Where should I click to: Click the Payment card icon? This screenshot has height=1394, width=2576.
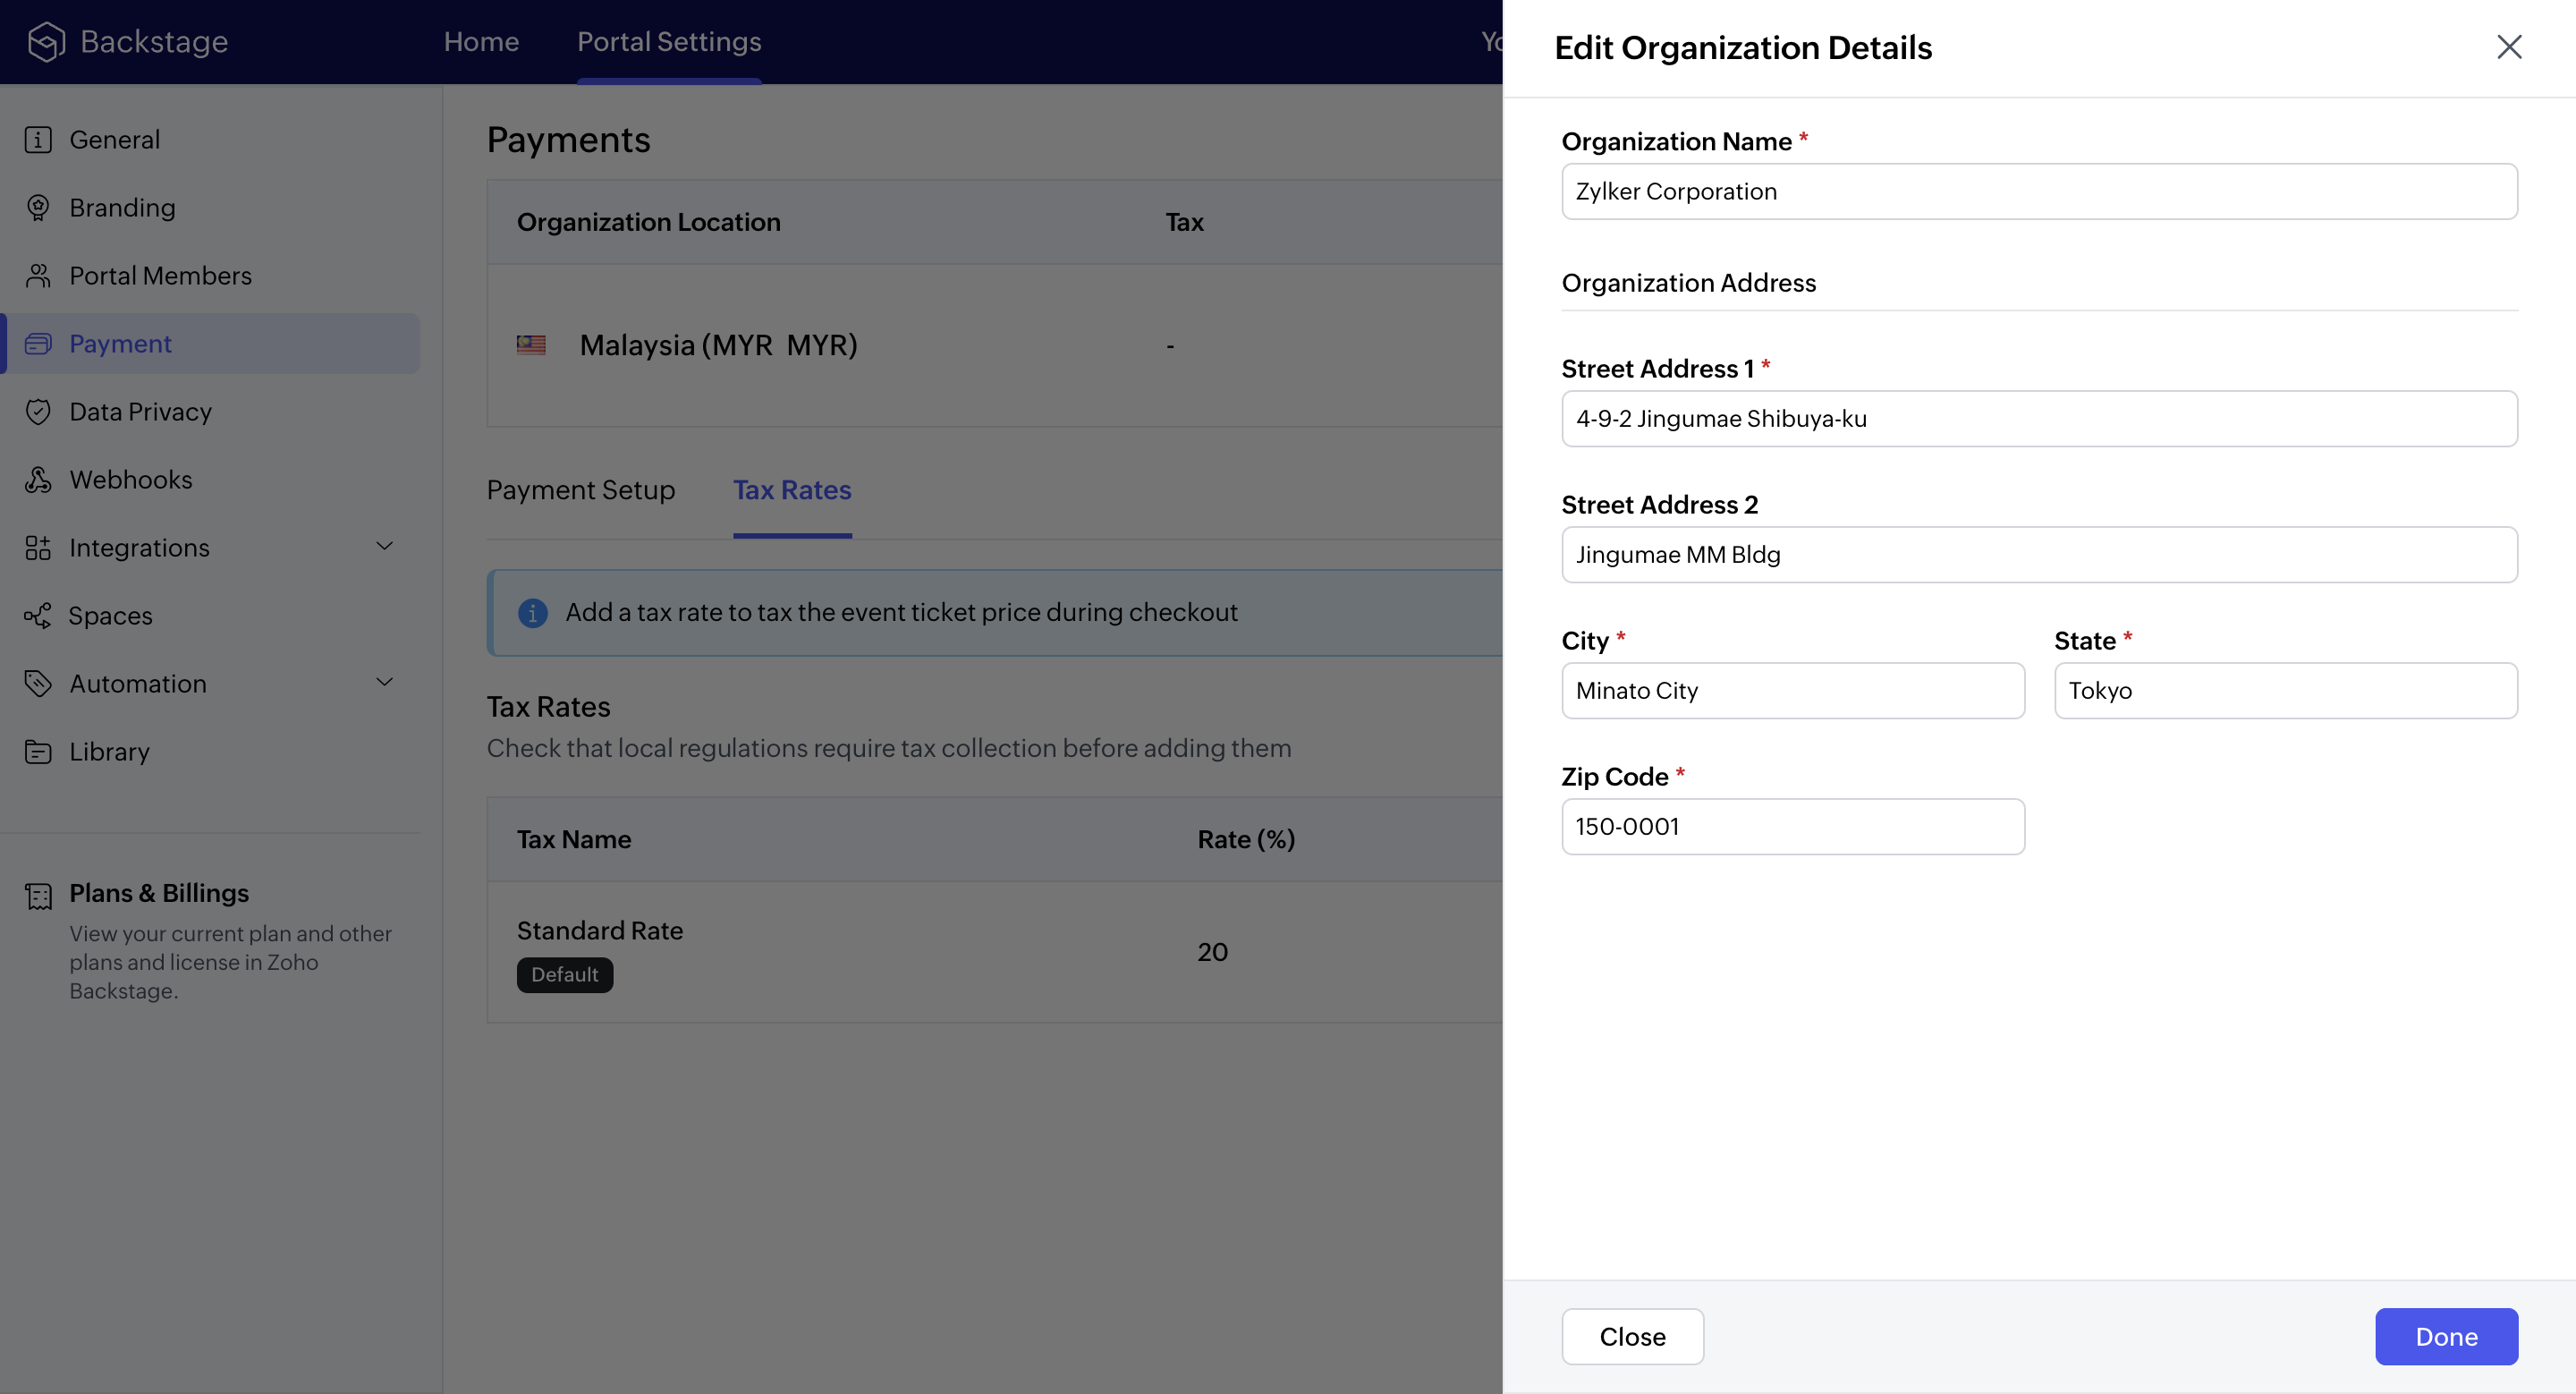click(x=38, y=343)
